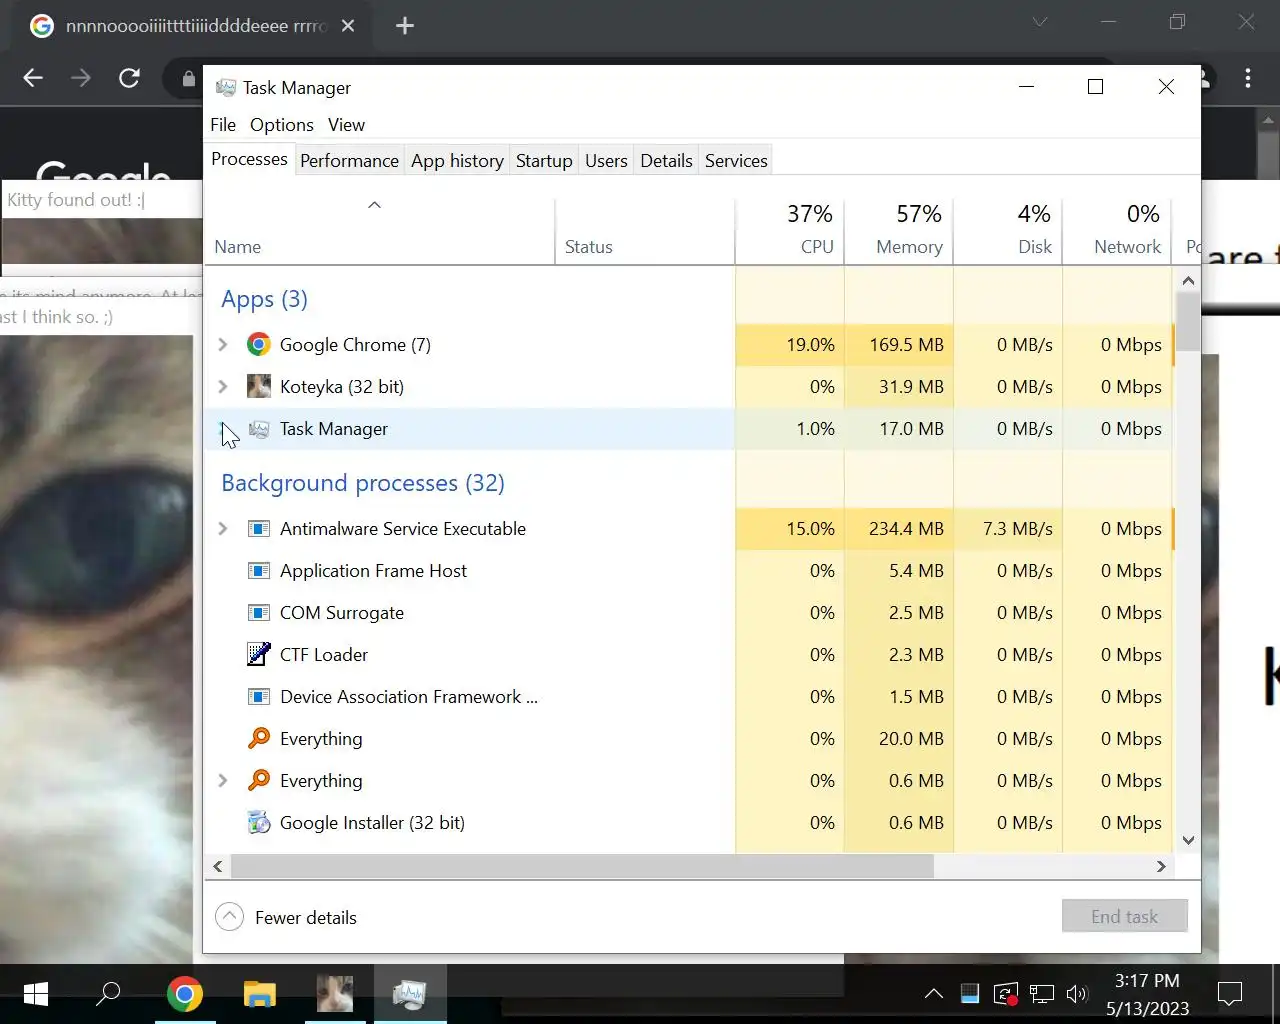
Task: Click the volume speaker tray icon
Action: pos(1077,994)
